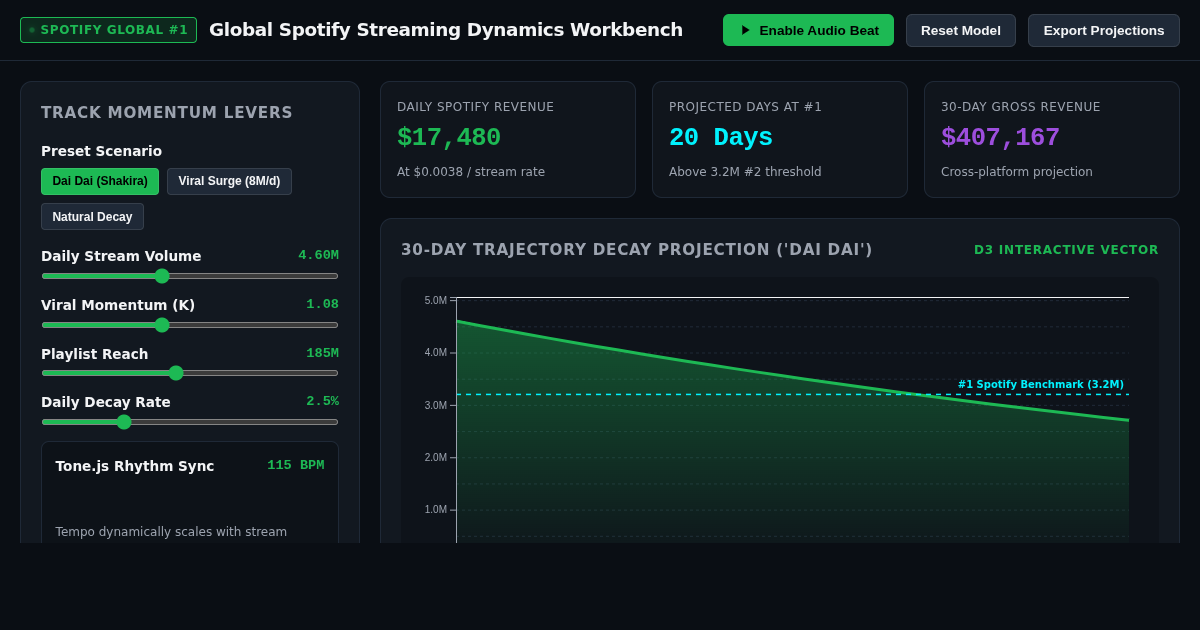Click the Daily Spotify Revenue card value $17,480

(x=449, y=138)
